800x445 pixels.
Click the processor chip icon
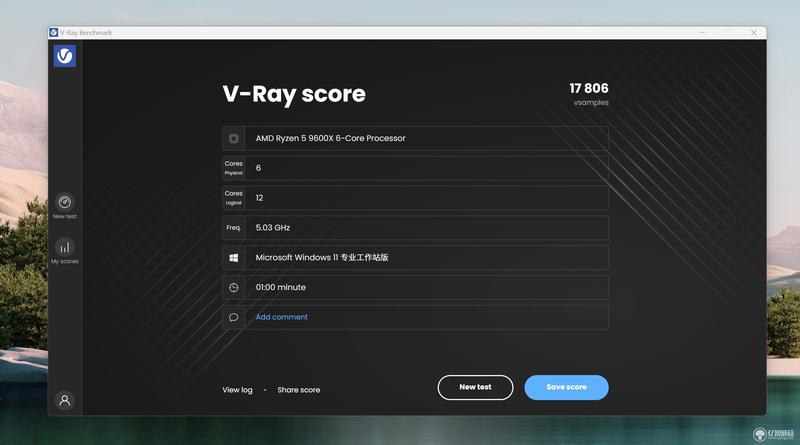click(x=234, y=138)
